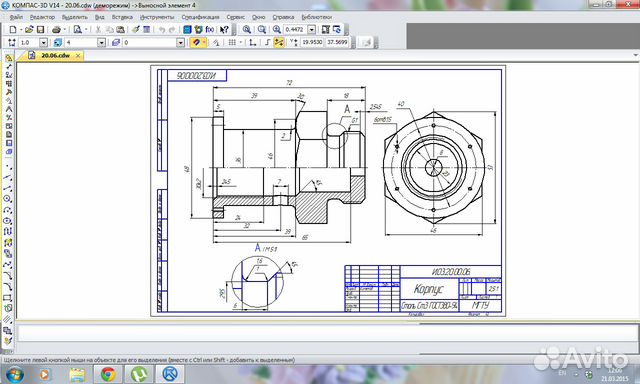
Task: Toggle global snaps magnet button
Action: pyautogui.click(x=196, y=42)
